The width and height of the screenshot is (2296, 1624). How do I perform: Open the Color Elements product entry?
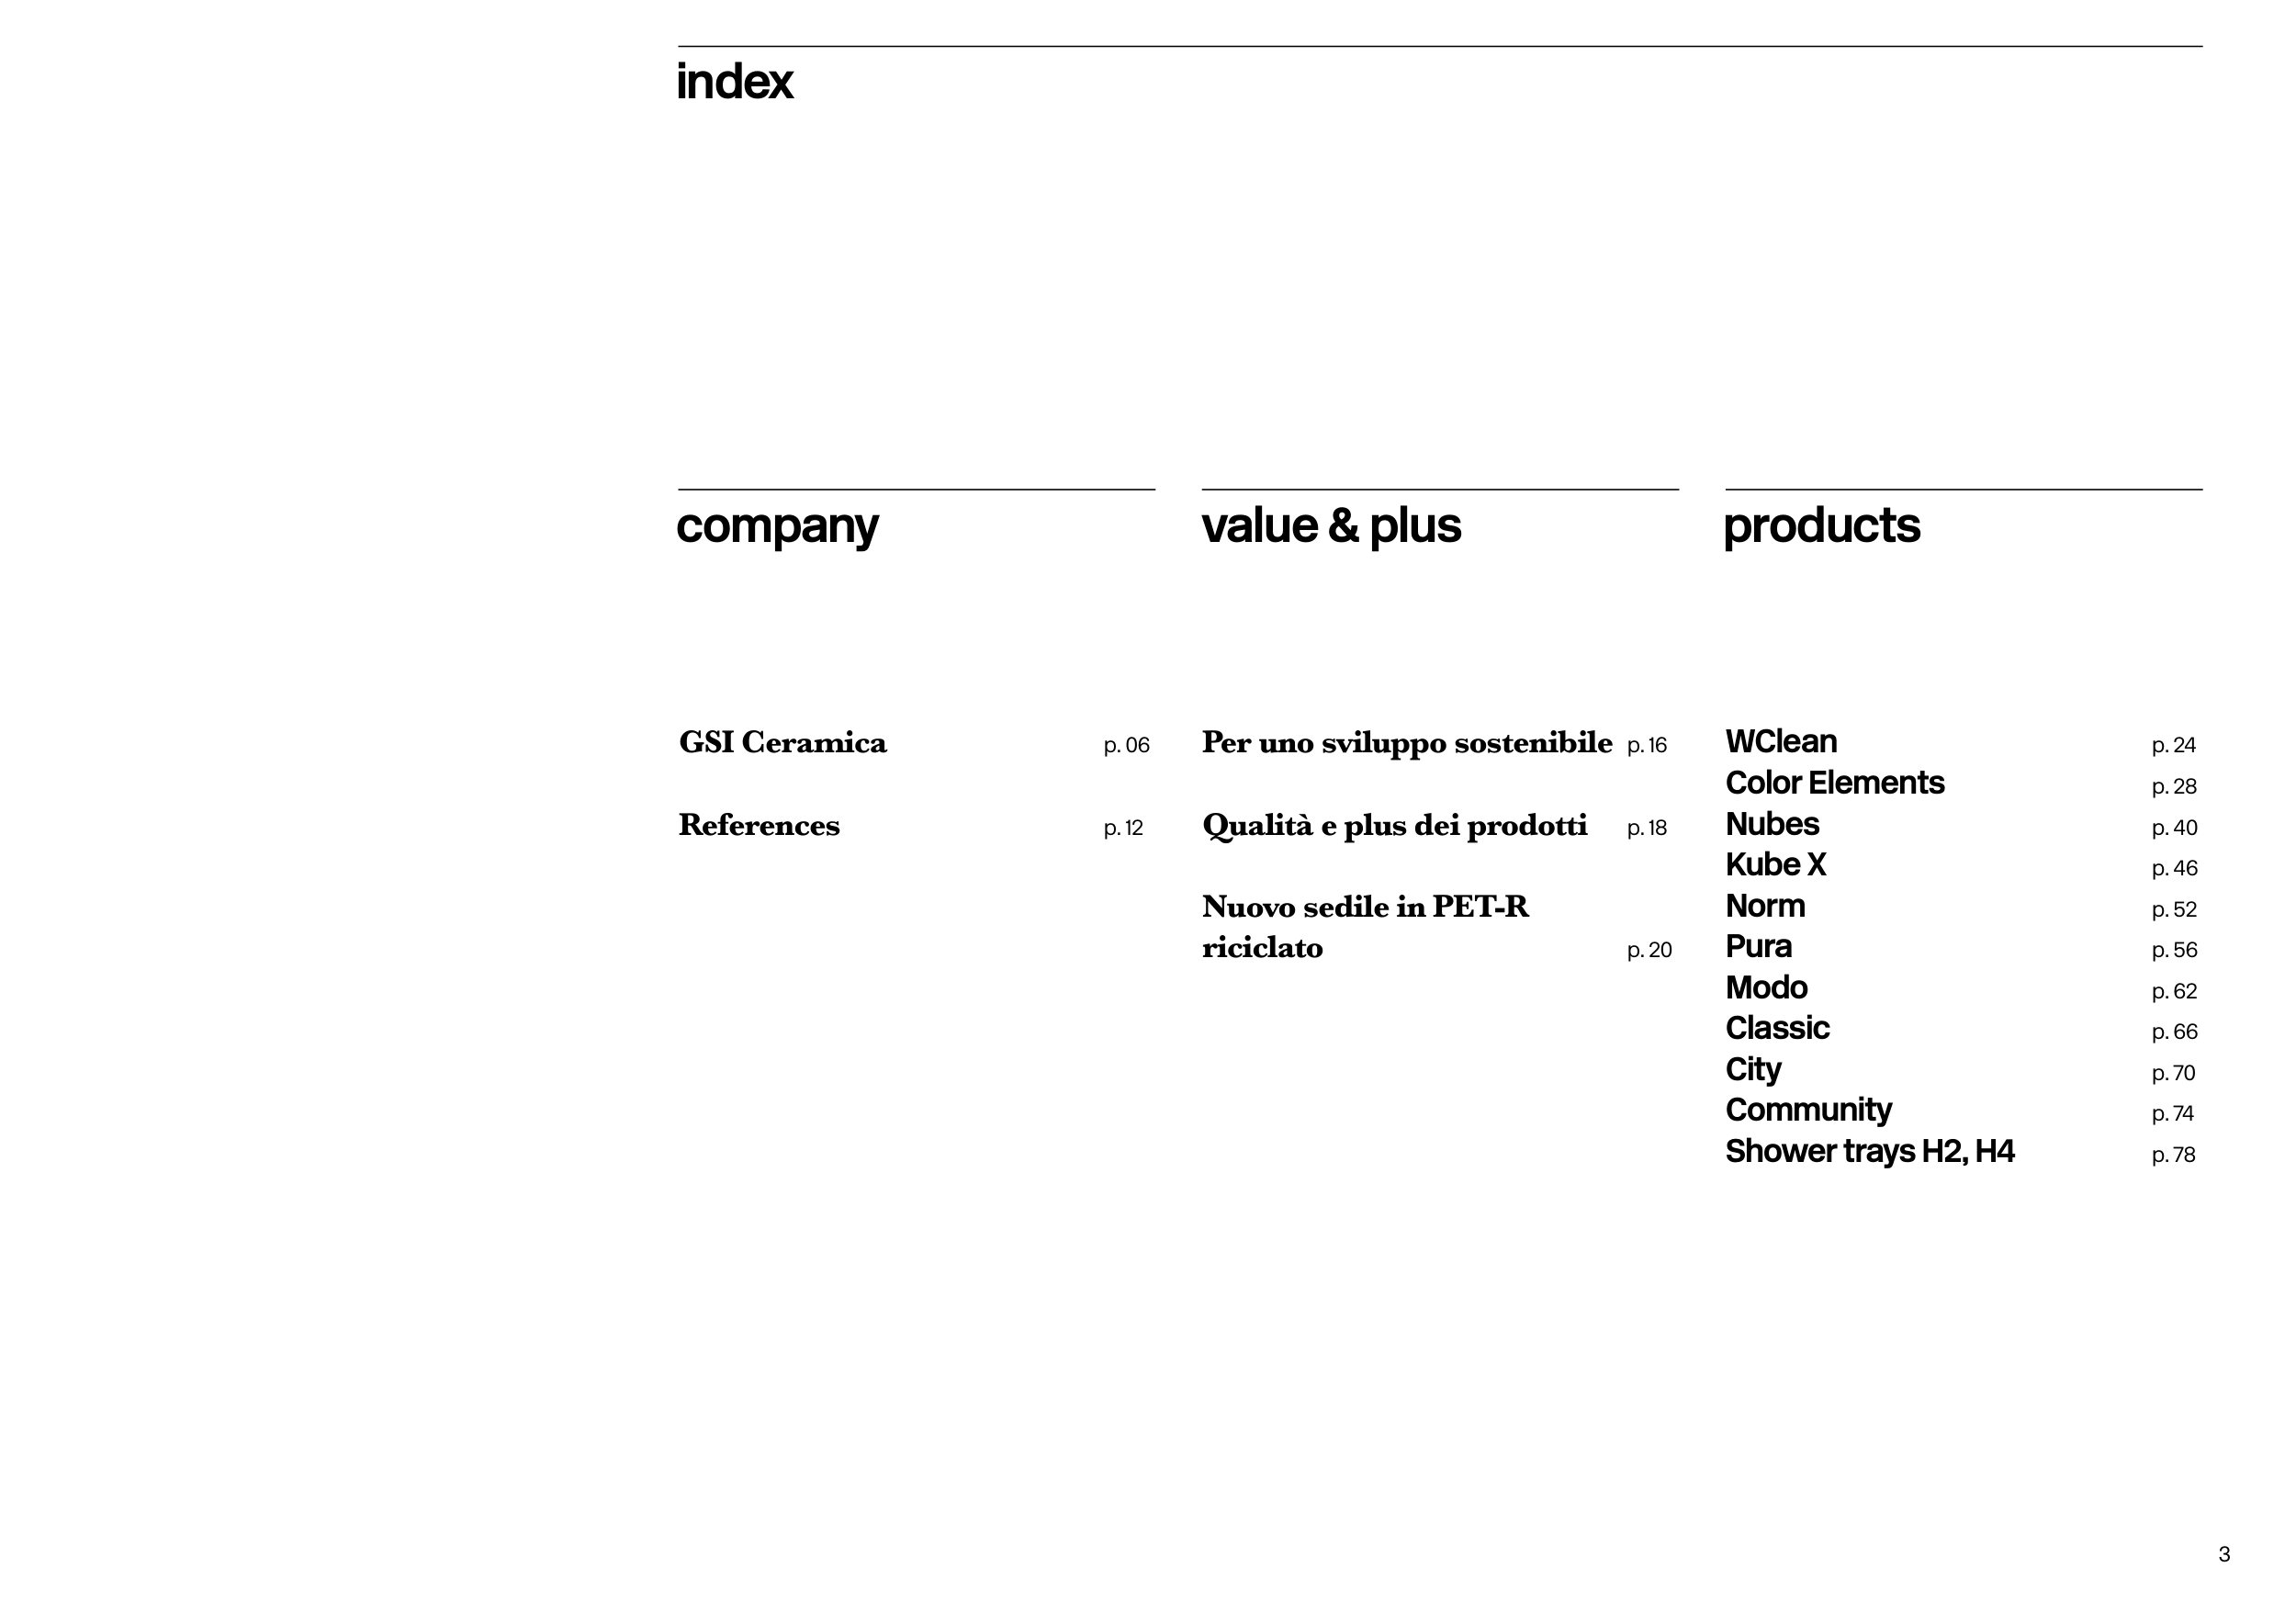point(1834,783)
